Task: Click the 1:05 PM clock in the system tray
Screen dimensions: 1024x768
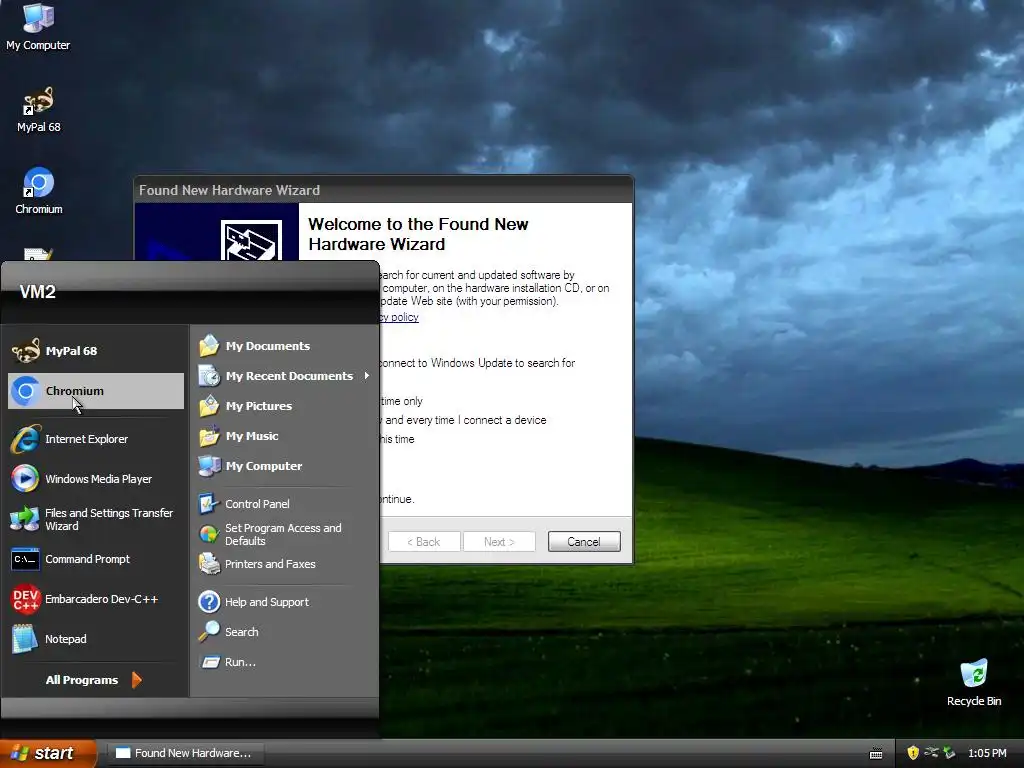Action: [x=987, y=753]
